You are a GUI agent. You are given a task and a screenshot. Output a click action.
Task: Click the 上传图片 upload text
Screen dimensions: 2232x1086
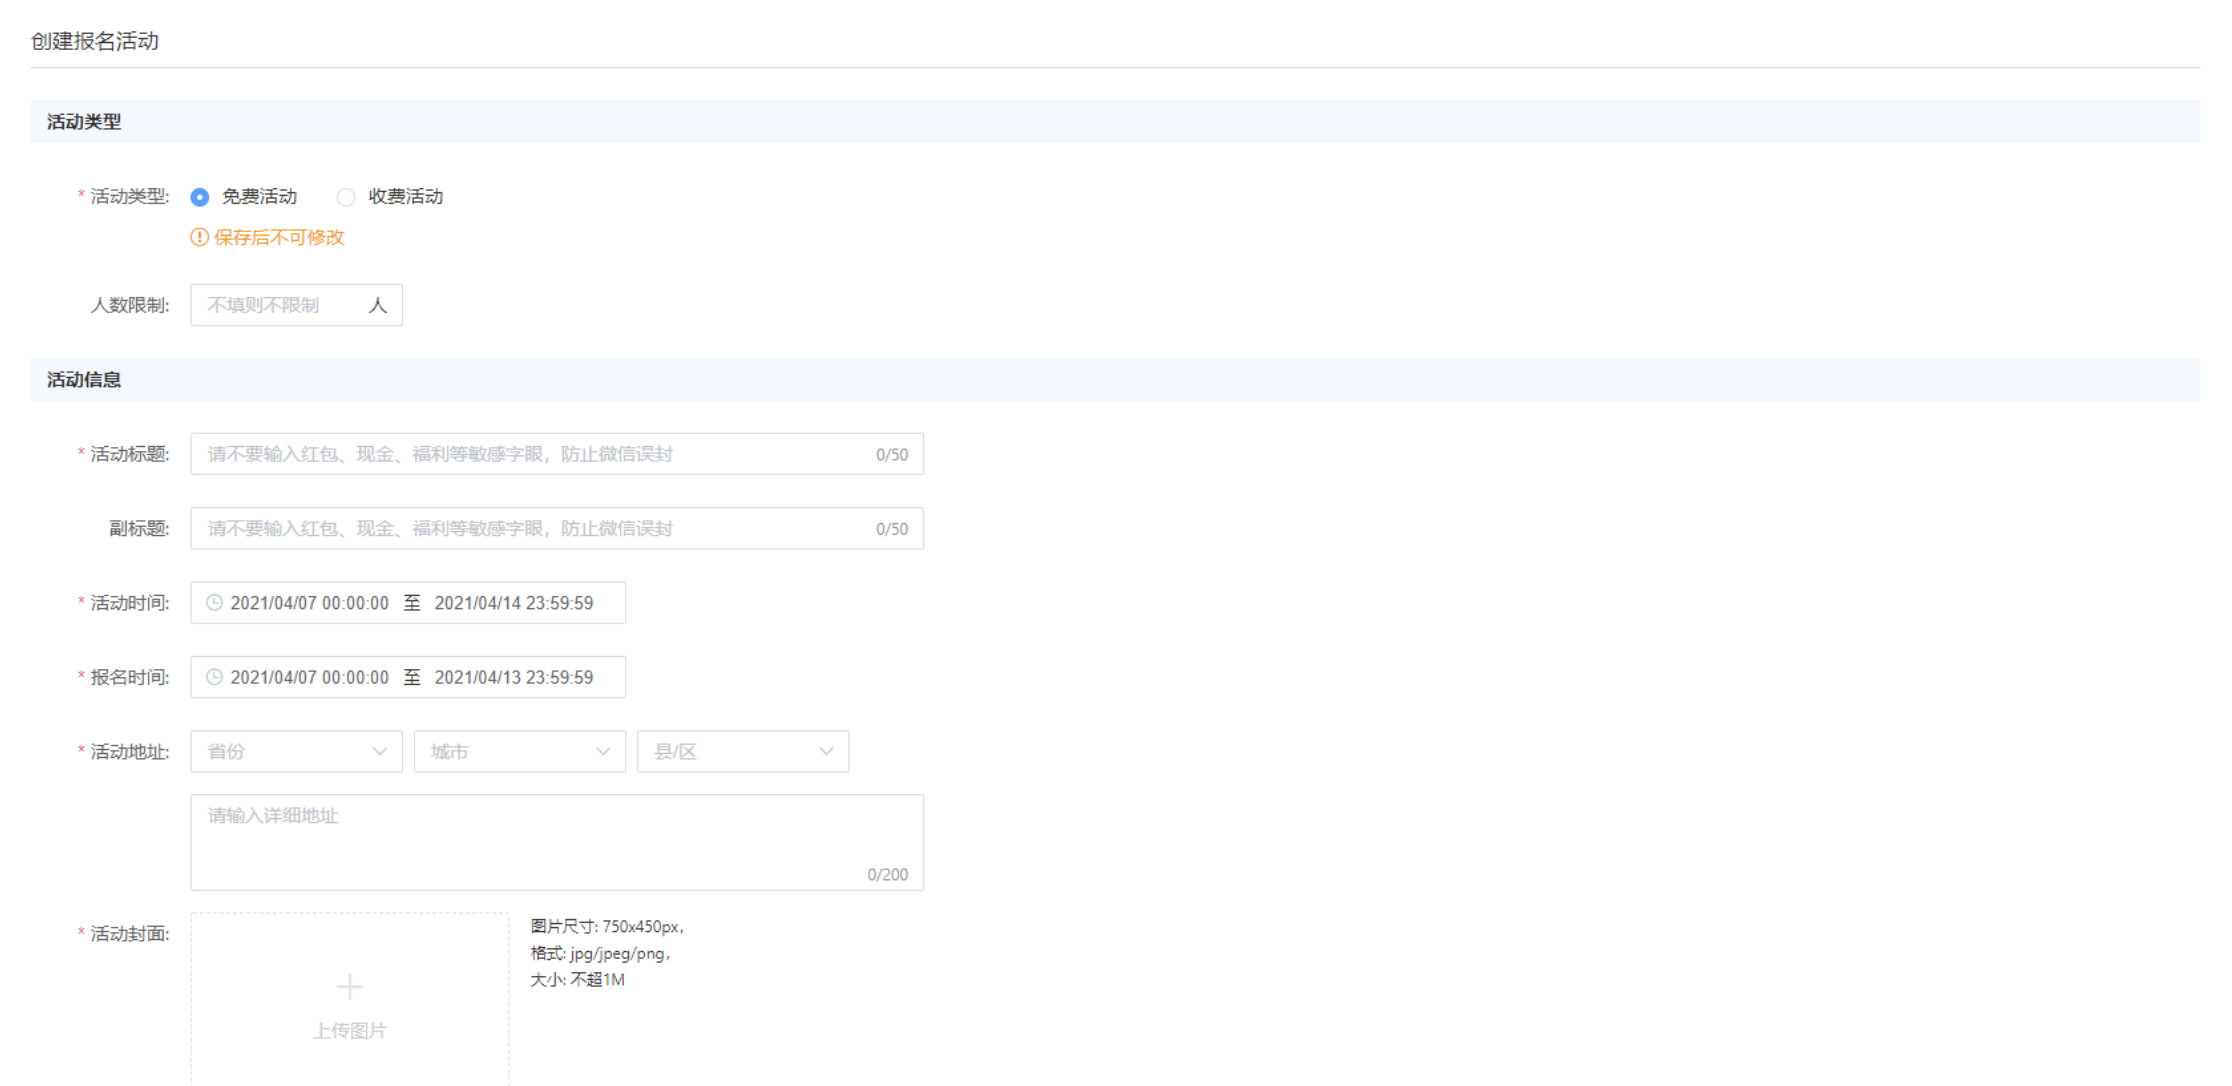pos(349,1031)
